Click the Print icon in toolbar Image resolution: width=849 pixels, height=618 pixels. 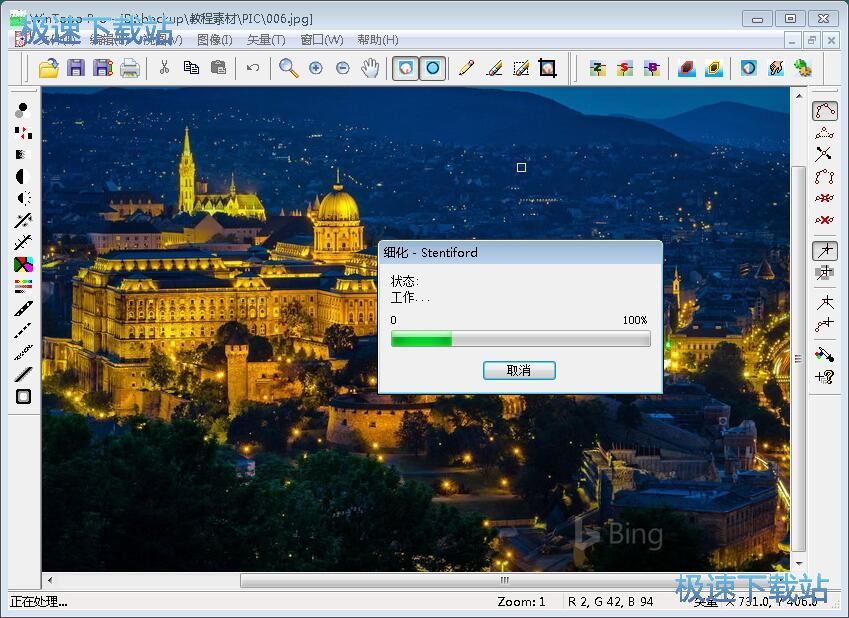click(130, 68)
